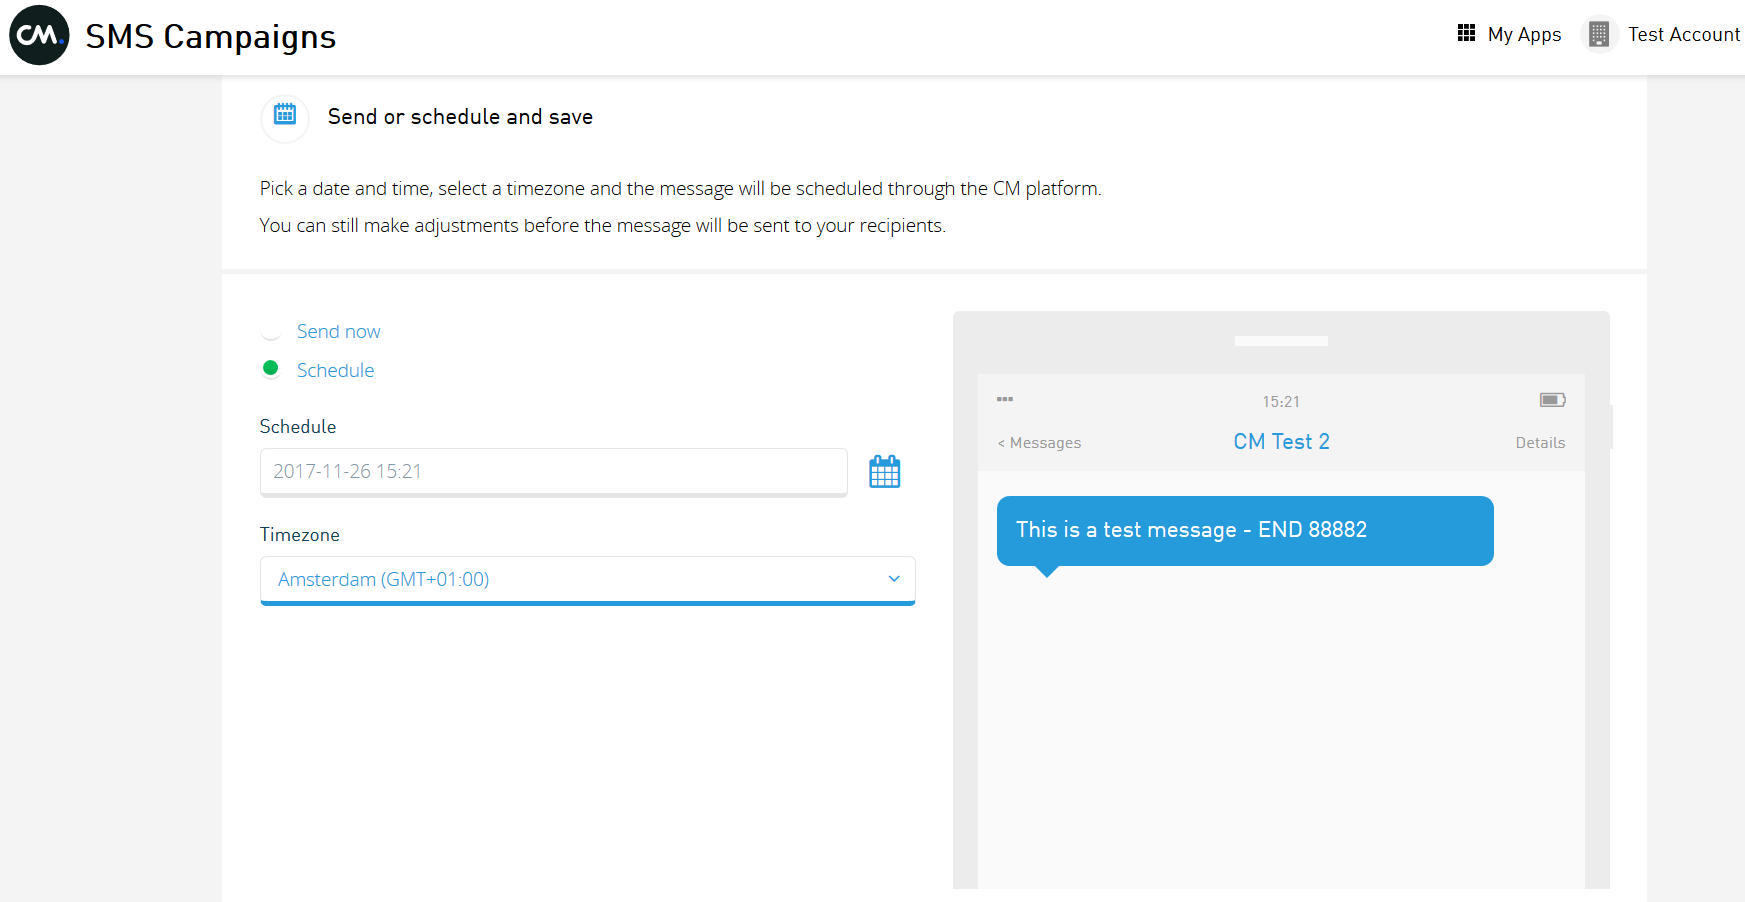Open the Test Account menu
This screenshot has height=902, width=1745.
click(1684, 34)
